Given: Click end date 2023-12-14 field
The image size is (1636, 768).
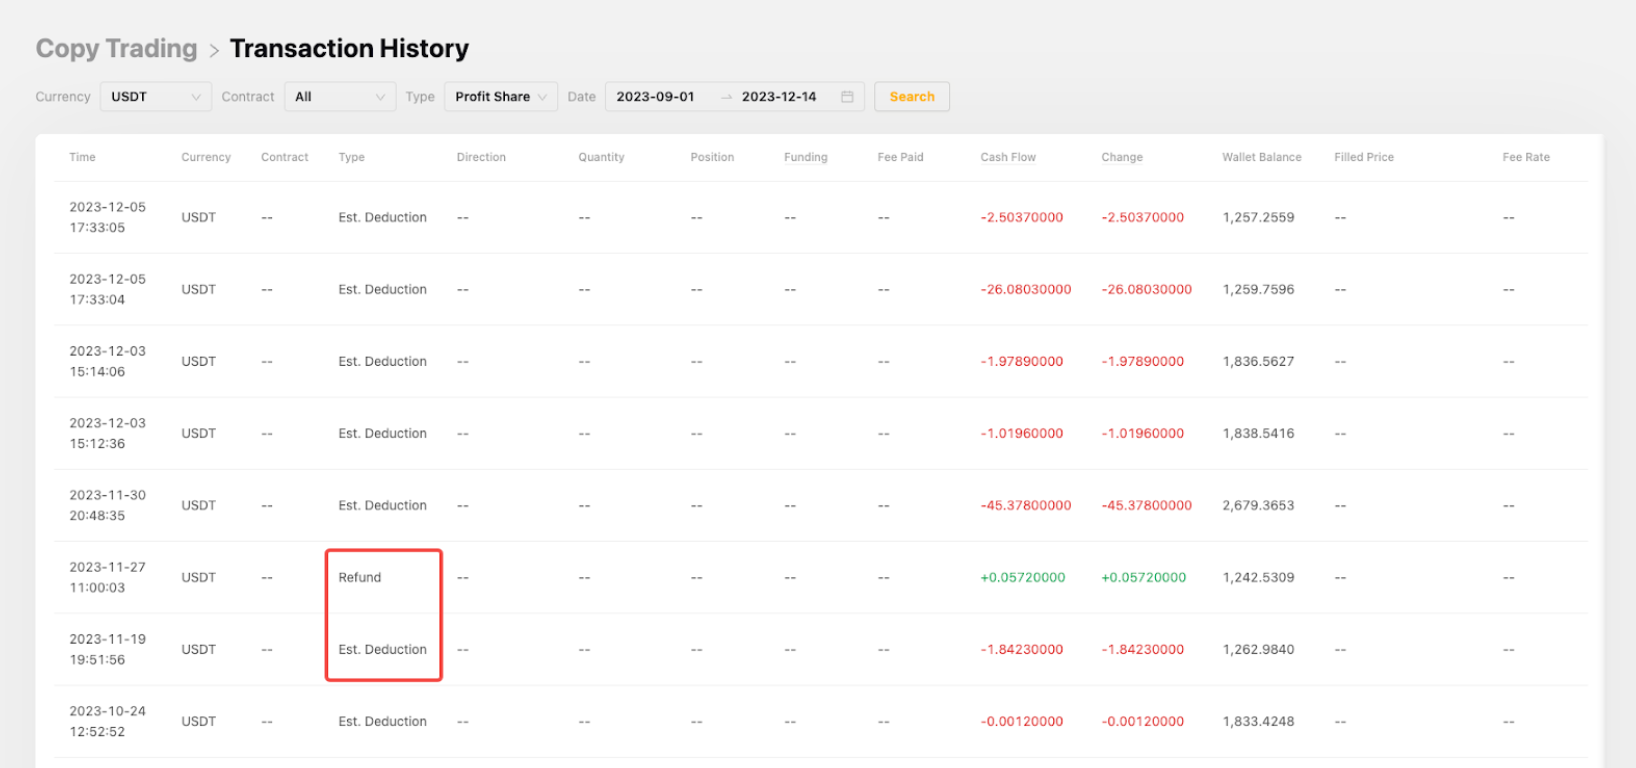Looking at the screenshot, I should pyautogui.click(x=779, y=97).
